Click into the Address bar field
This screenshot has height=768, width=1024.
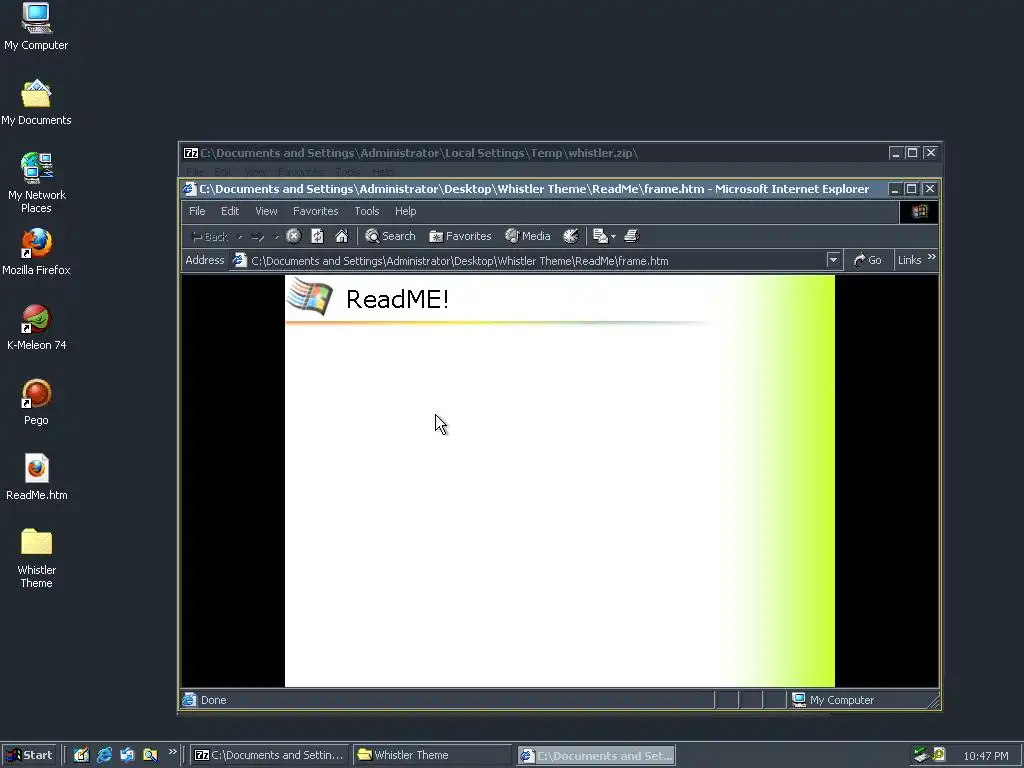click(x=536, y=261)
